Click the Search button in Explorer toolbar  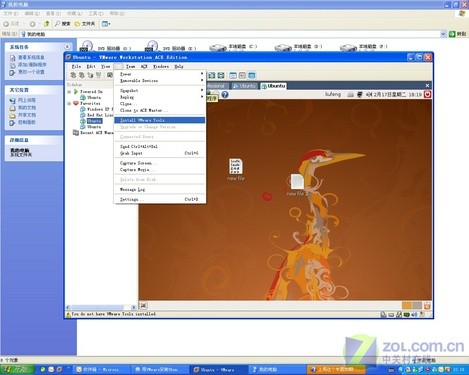coord(63,24)
